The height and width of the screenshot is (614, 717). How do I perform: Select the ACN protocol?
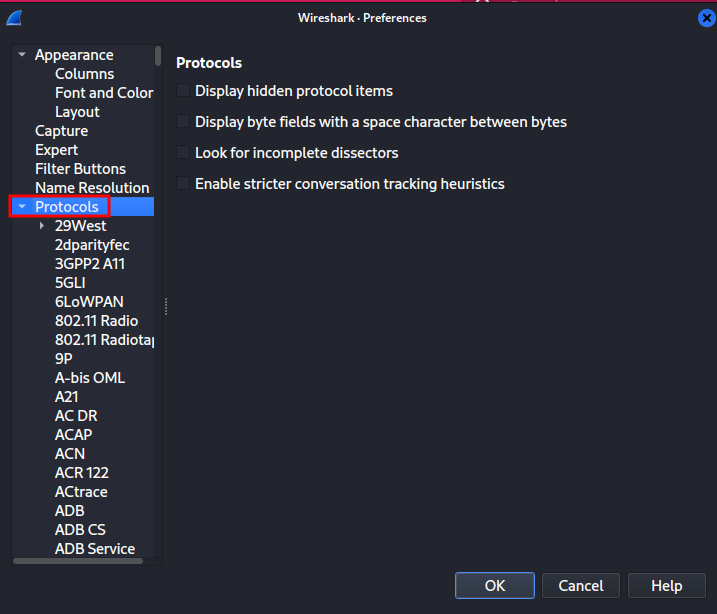click(70, 454)
